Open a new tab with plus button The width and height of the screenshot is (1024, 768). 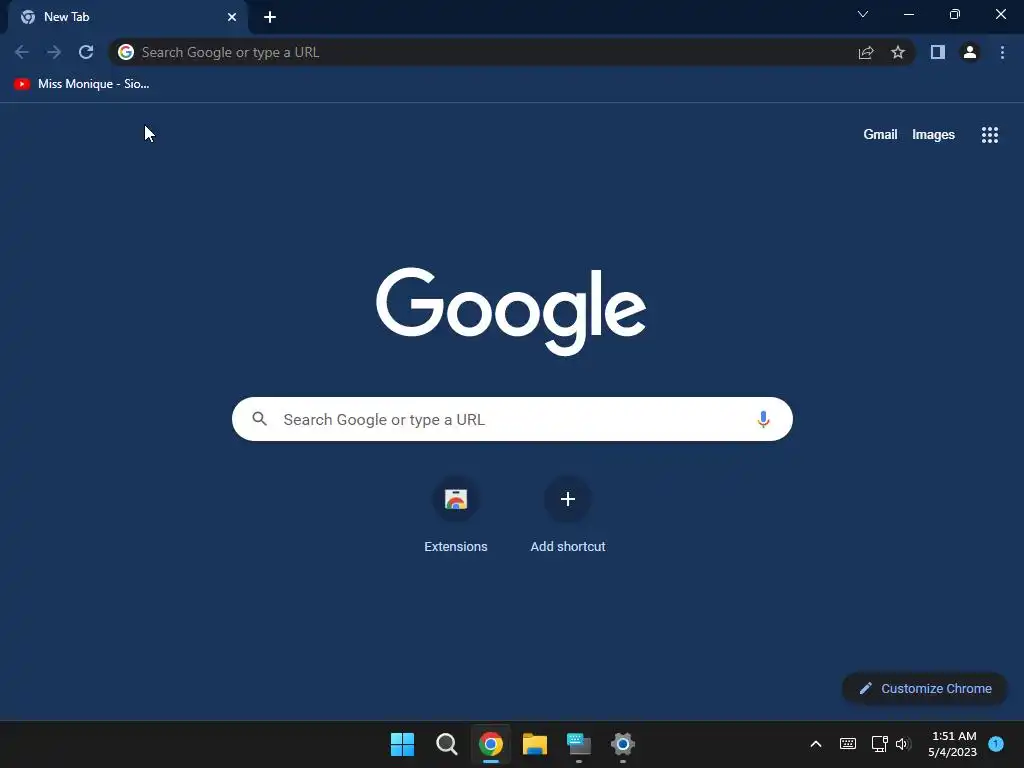(x=270, y=17)
